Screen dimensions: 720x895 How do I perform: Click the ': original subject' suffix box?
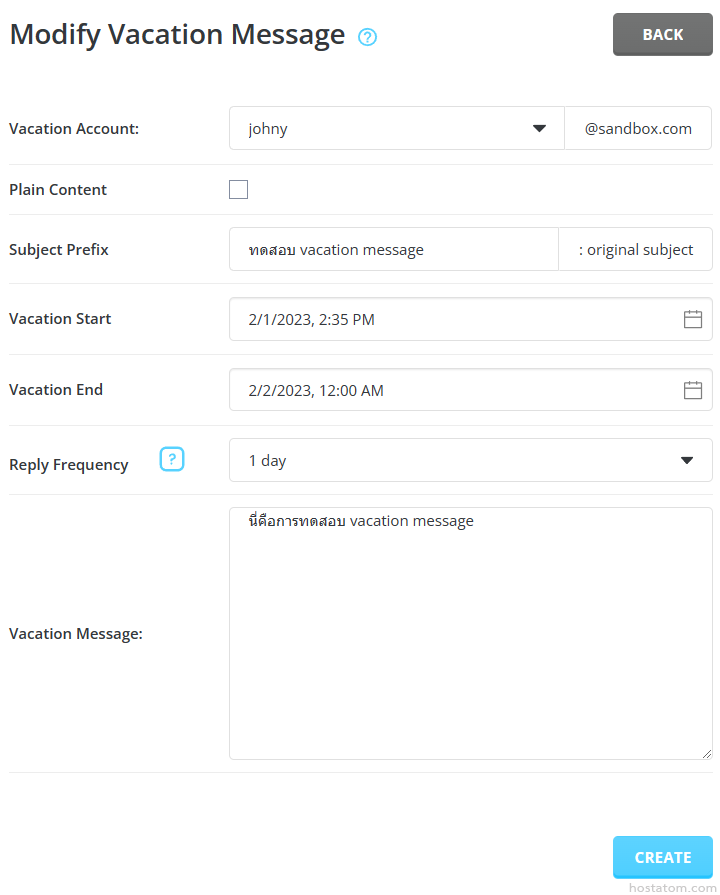point(635,250)
